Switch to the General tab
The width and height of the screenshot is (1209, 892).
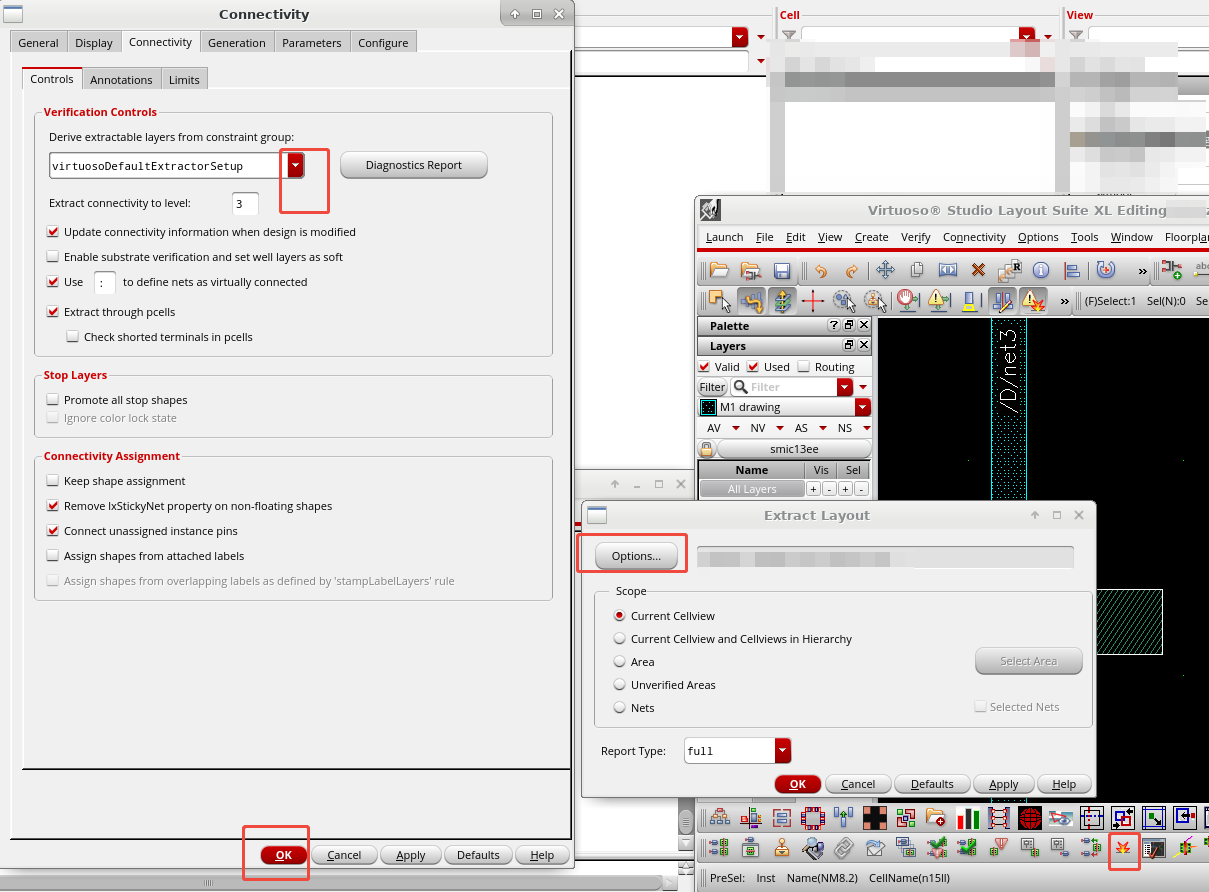pyautogui.click(x=38, y=43)
